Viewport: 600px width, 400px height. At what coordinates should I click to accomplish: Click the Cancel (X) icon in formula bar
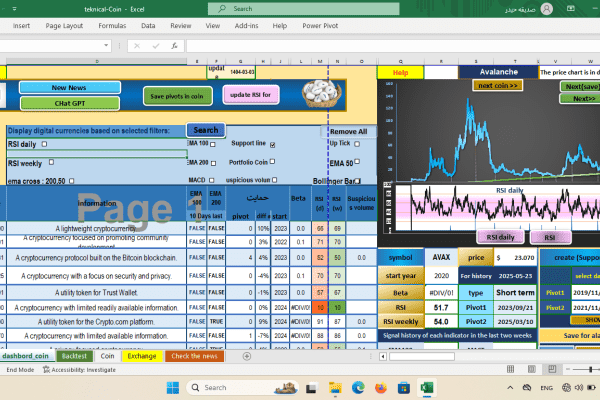[137, 46]
